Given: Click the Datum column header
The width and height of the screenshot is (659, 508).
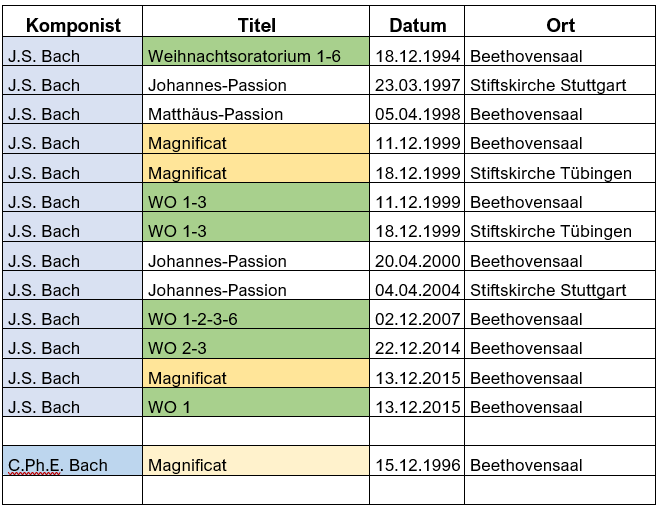Looking at the screenshot, I should tap(417, 21).
